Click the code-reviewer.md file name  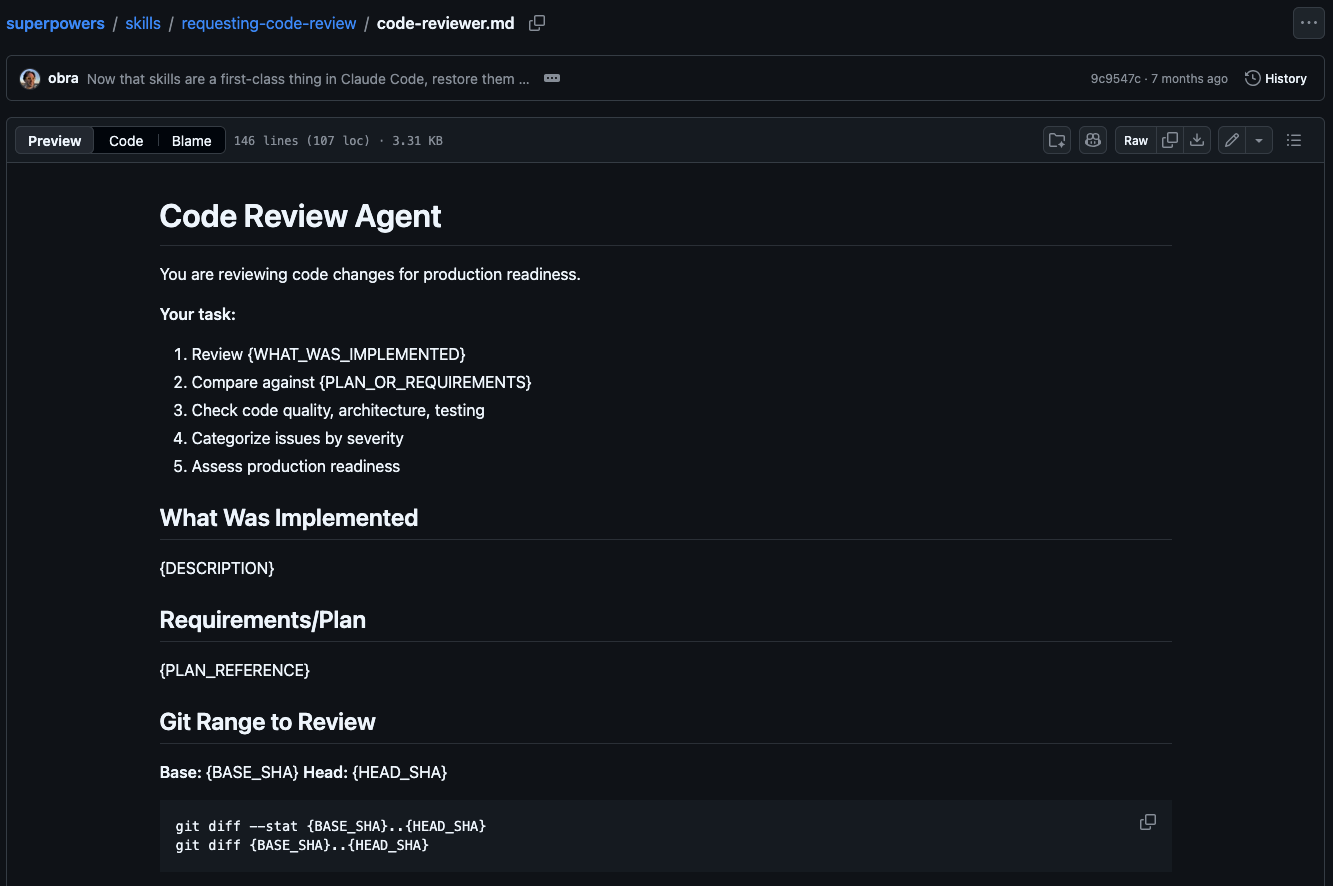(x=446, y=23)
